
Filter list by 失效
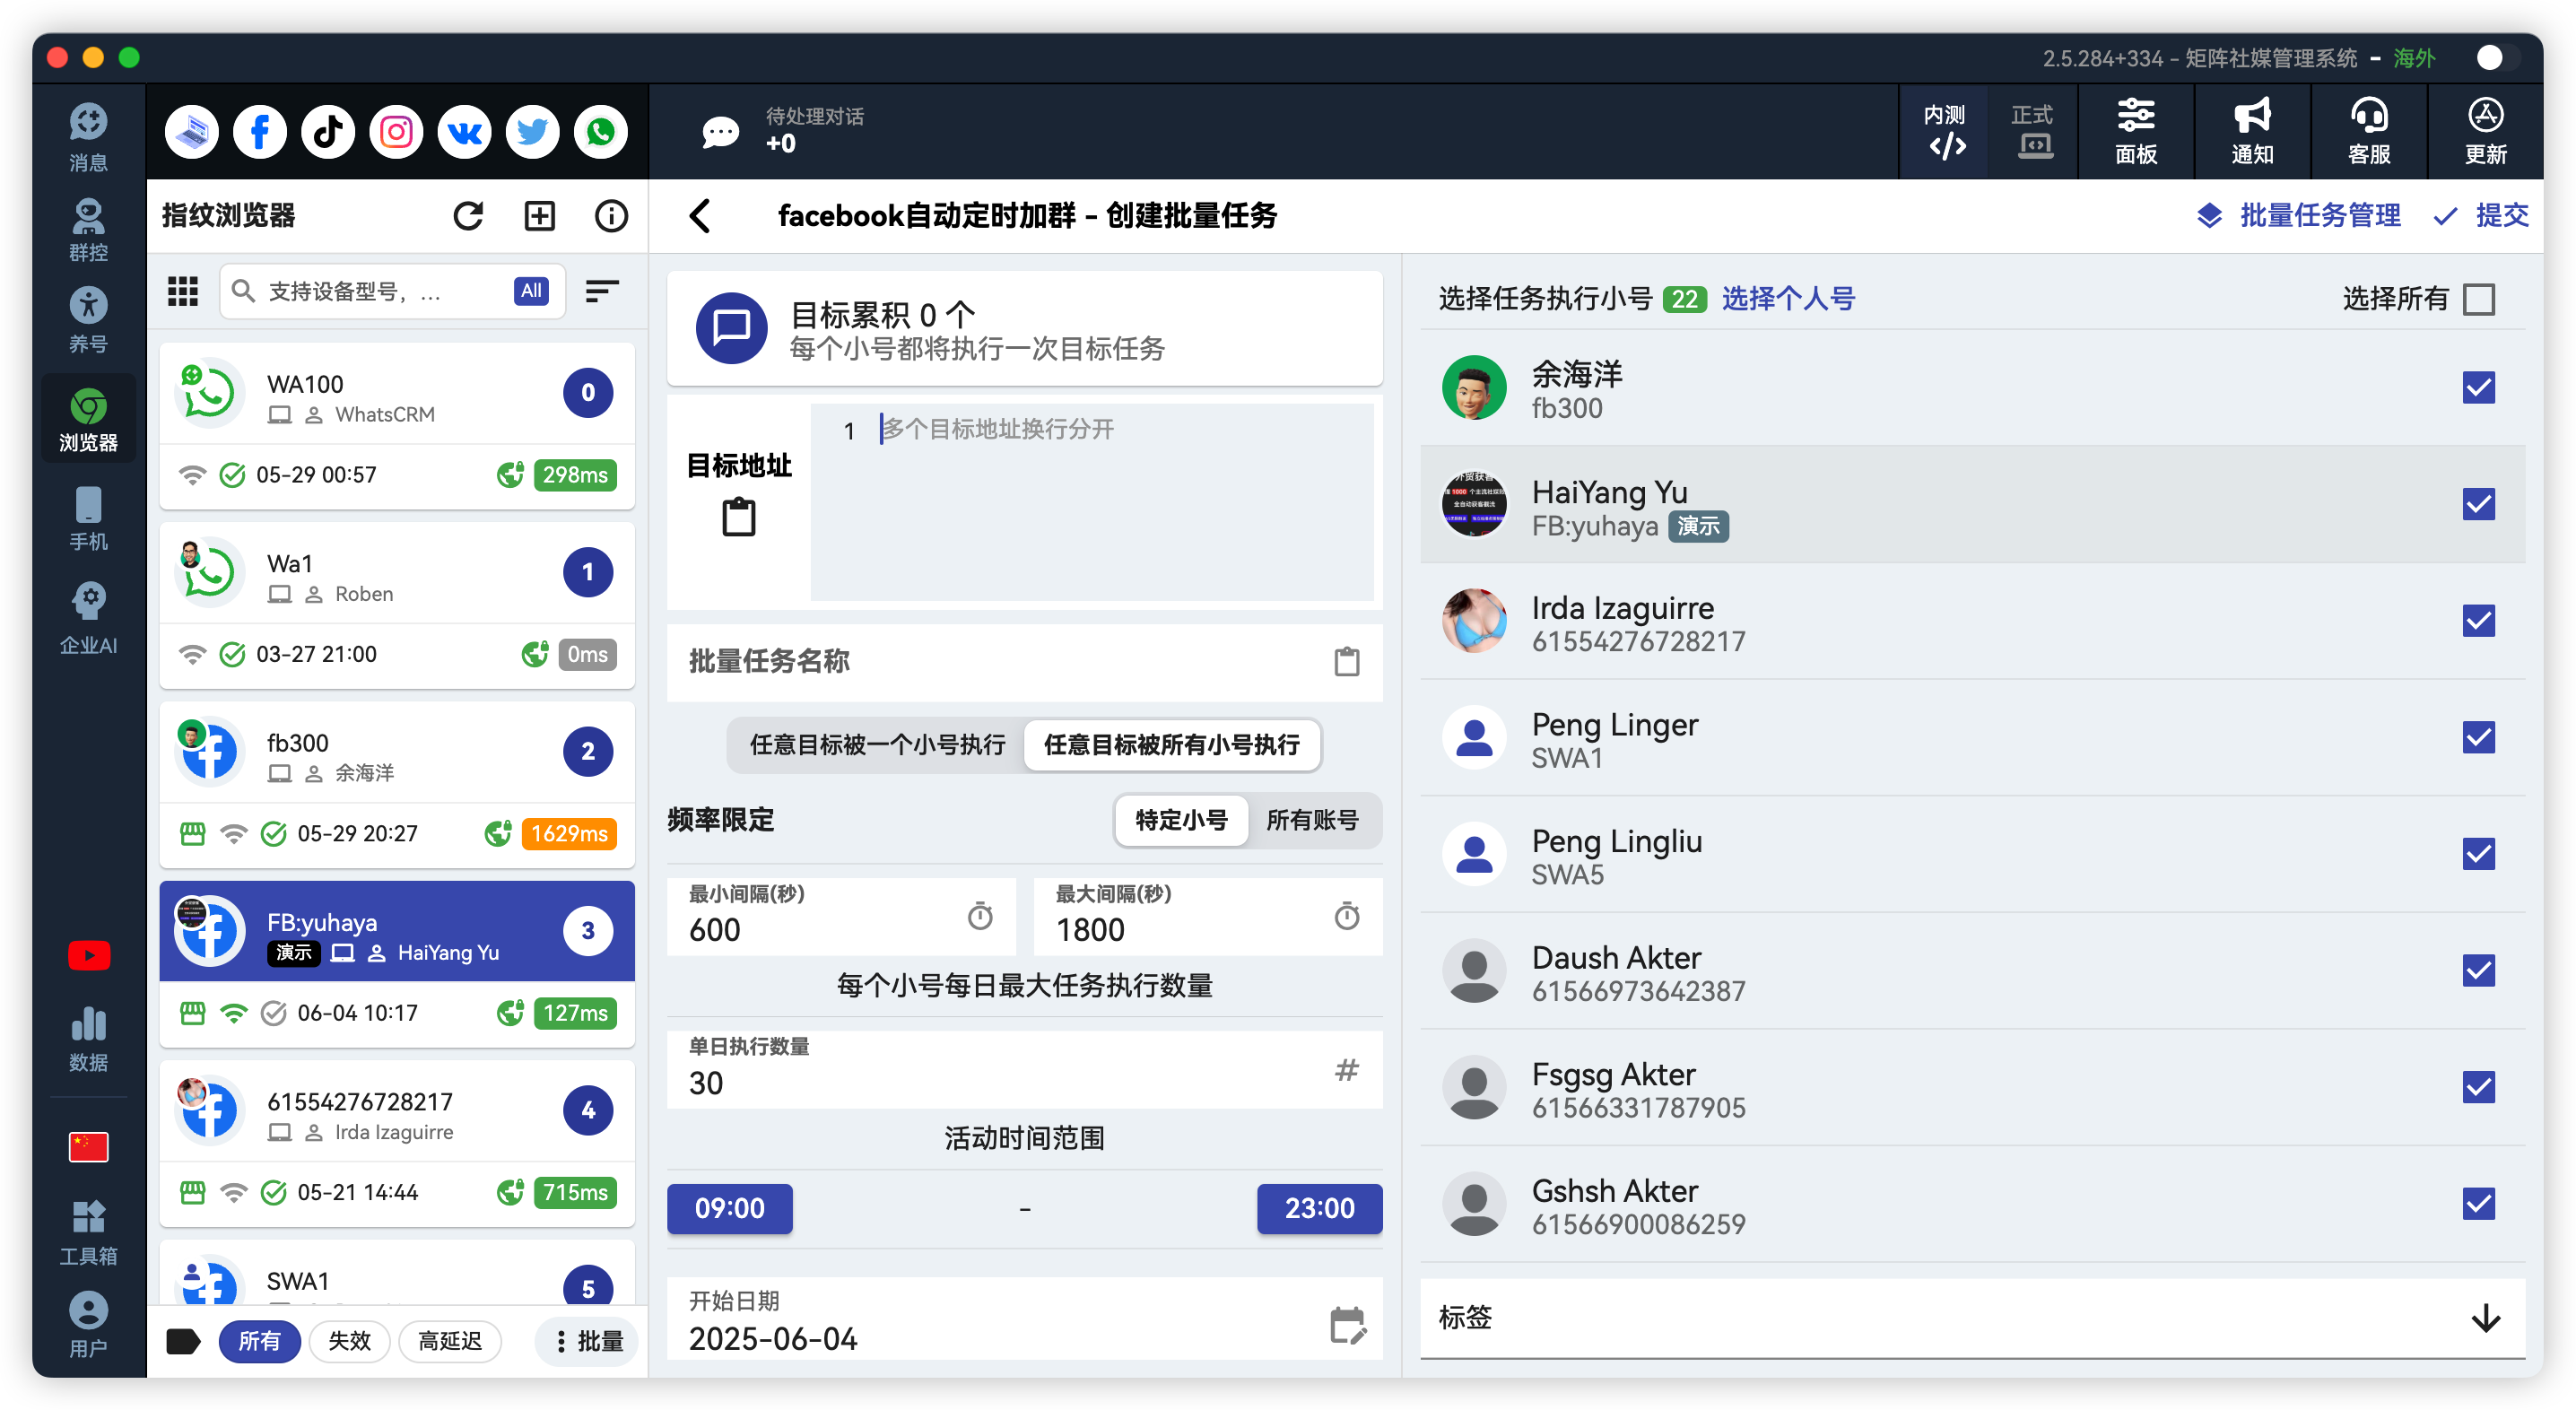click(349, 1341)
